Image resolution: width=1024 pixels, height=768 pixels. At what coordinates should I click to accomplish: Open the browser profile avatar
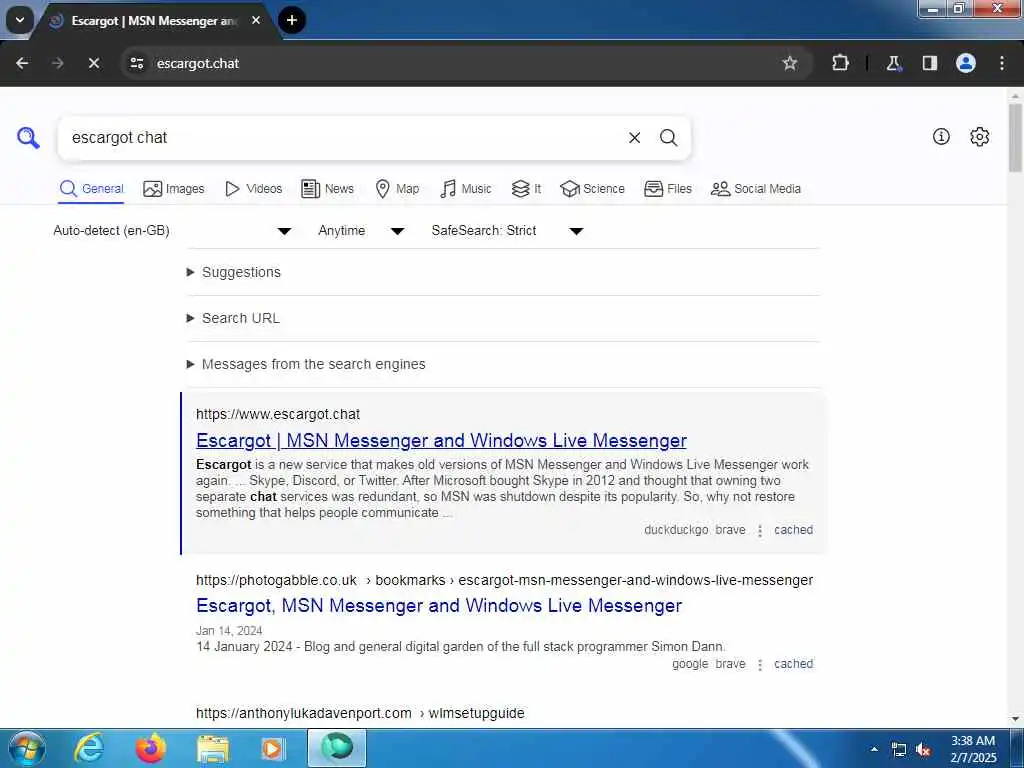point(965,63)
